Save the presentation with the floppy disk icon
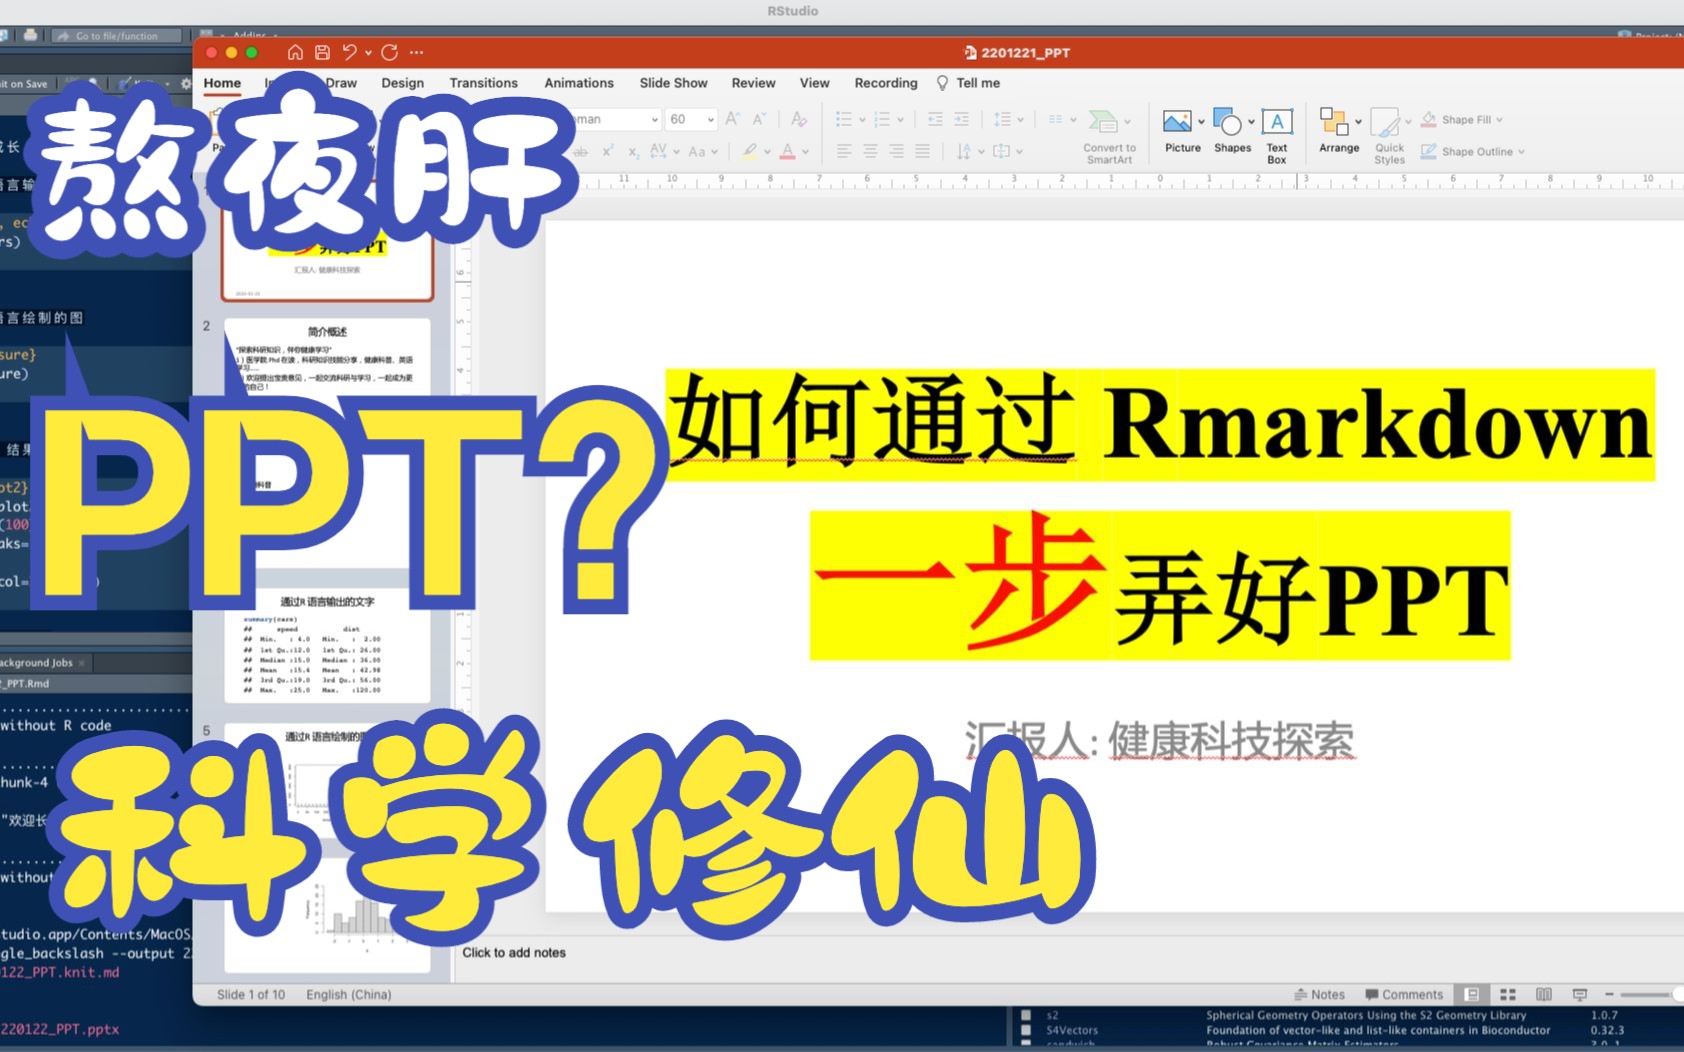 coord(322,52)
